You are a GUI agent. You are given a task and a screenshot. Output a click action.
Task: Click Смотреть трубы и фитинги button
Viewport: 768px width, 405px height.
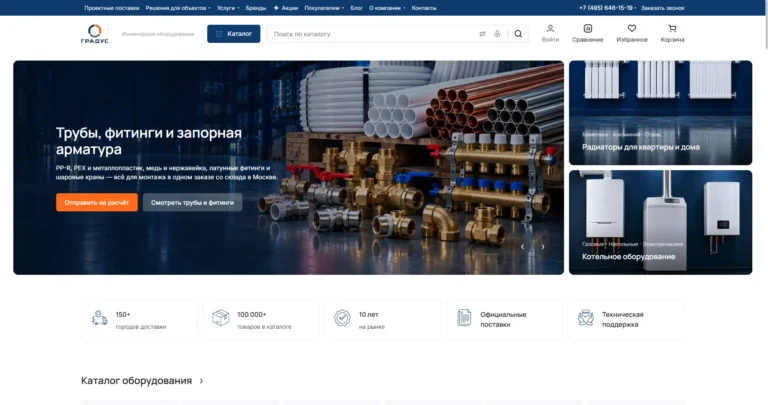(192, 202)
